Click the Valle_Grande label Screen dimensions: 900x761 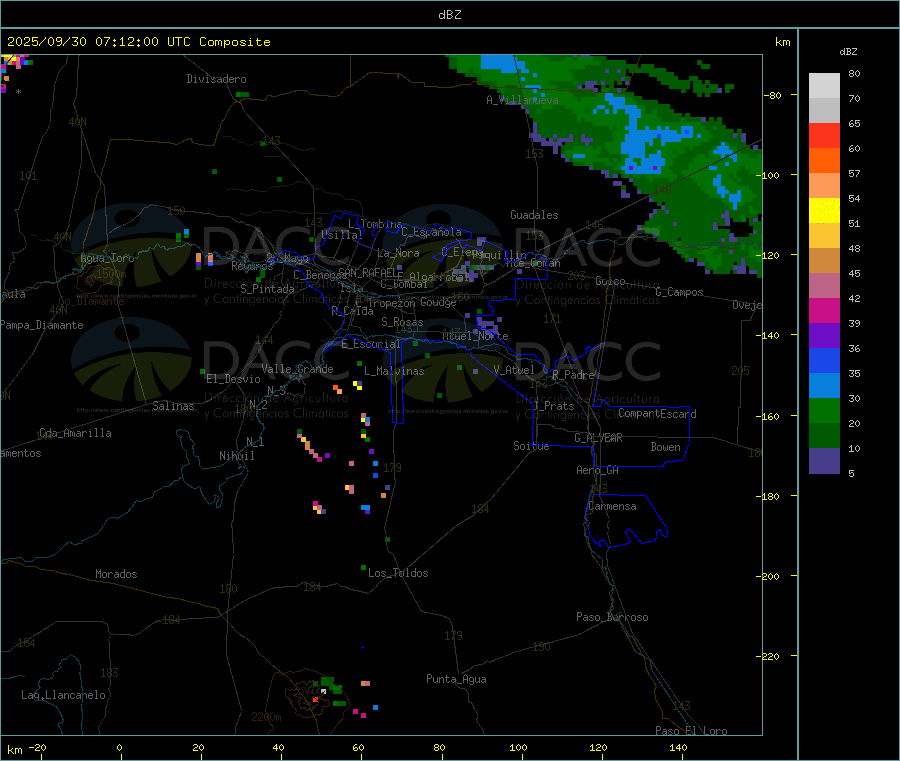coord(297,369)
